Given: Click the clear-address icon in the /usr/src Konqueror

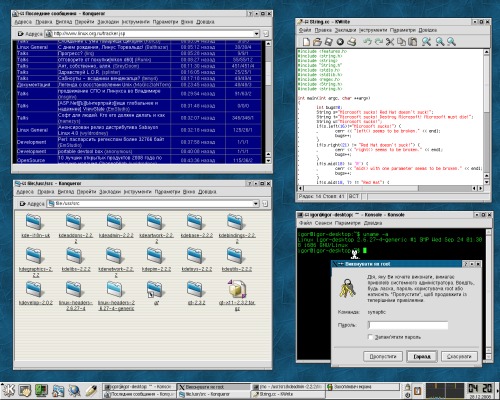Looking at the screenshot, I should (22, 203).
